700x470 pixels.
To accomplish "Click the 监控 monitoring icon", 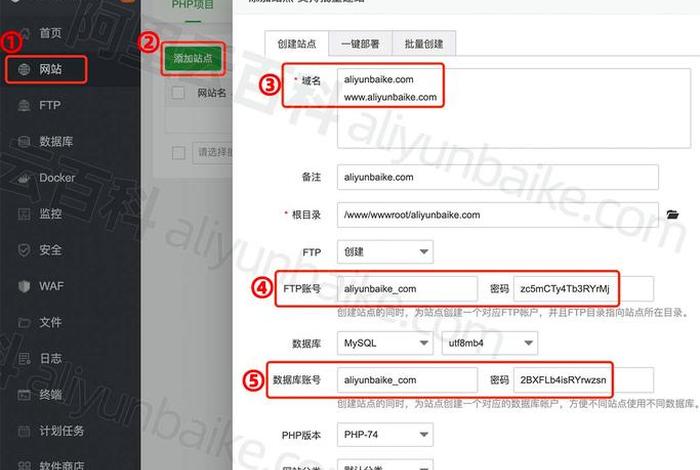I will [22, 214].
